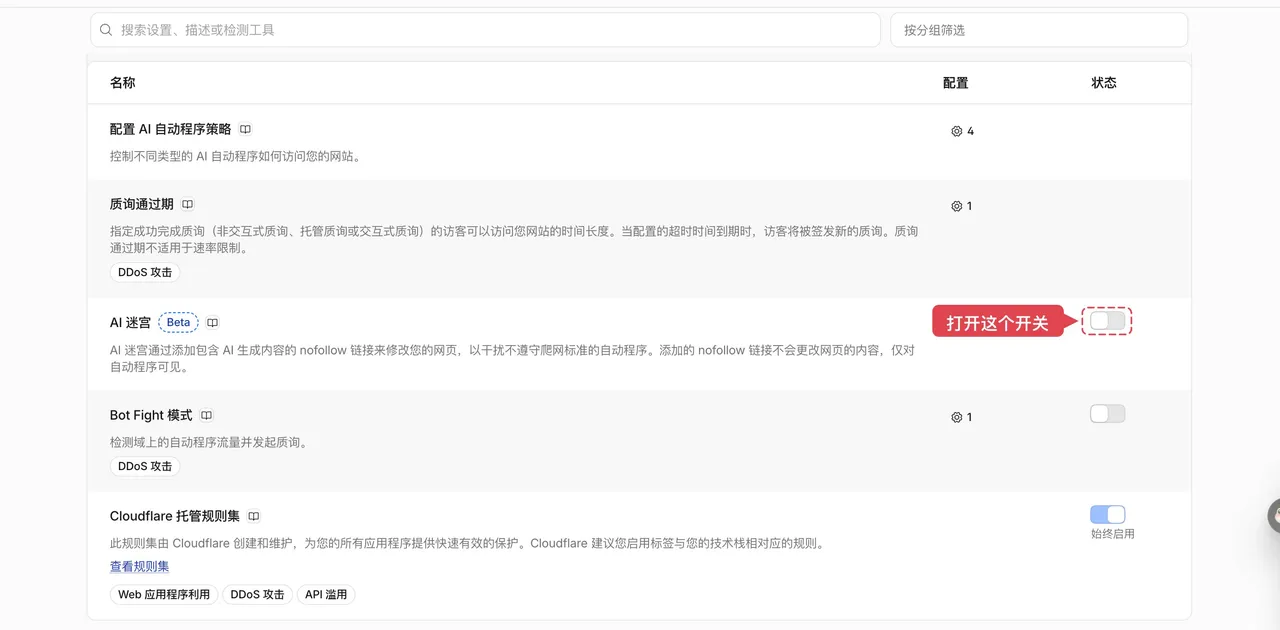Click the DDoS 攻击 tag under Cloudflare 托管规则集
This screenshot has height=630, width=1280.
point(257,594)
